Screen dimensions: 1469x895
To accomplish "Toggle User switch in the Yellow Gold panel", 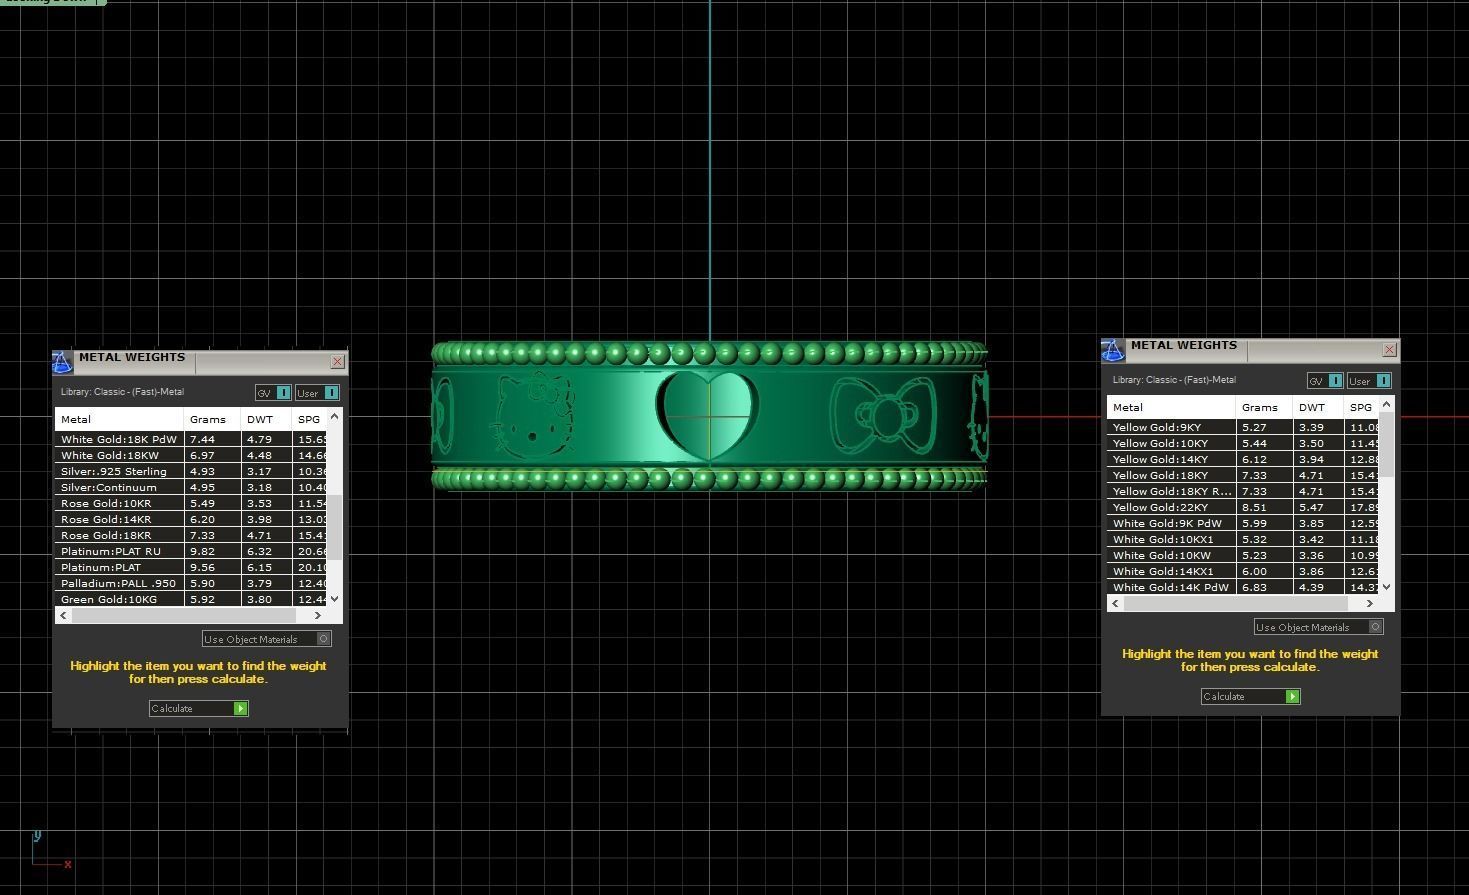I will [x=1369, y=381].
